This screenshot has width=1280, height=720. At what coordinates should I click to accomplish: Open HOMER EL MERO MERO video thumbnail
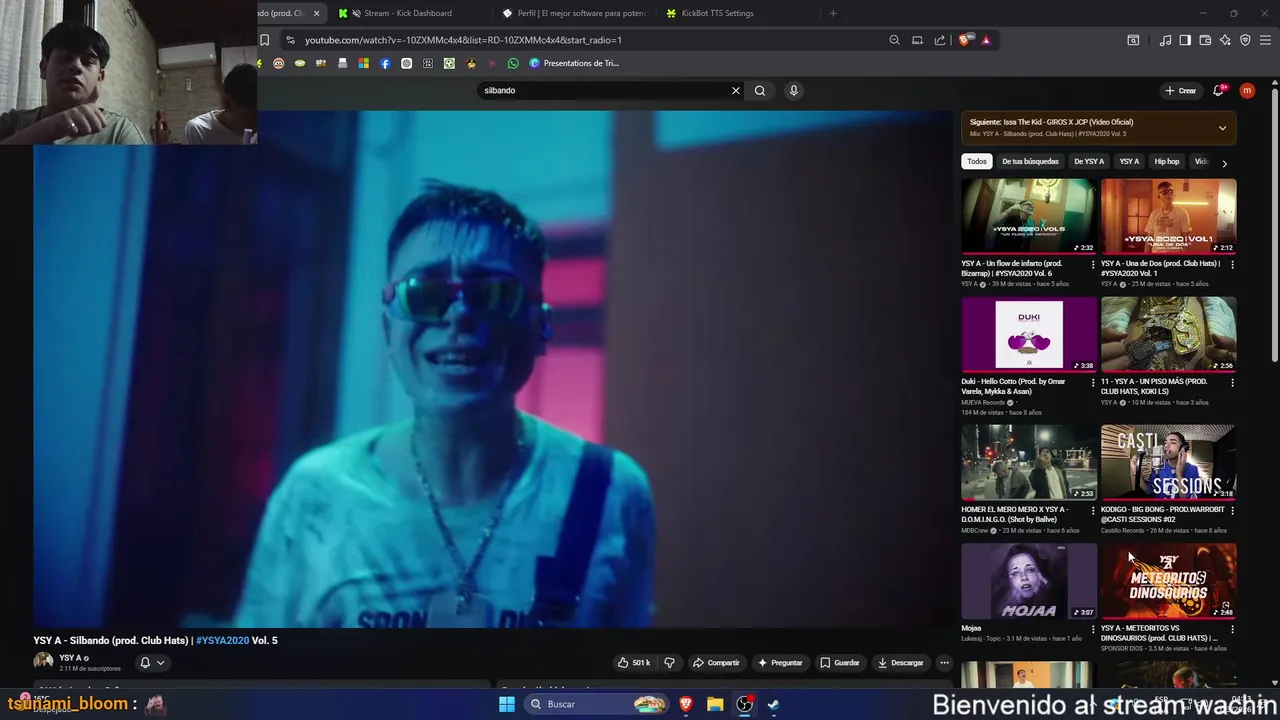click(1029, 462)
